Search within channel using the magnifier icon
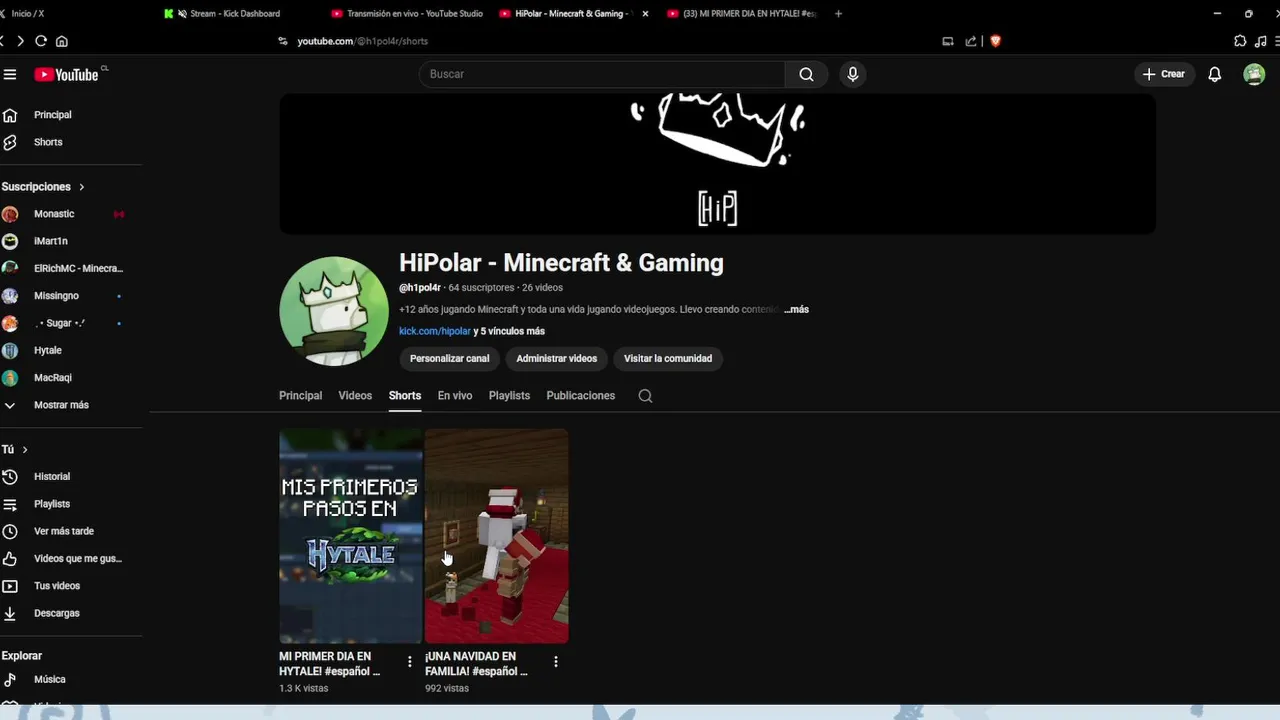 645,396
